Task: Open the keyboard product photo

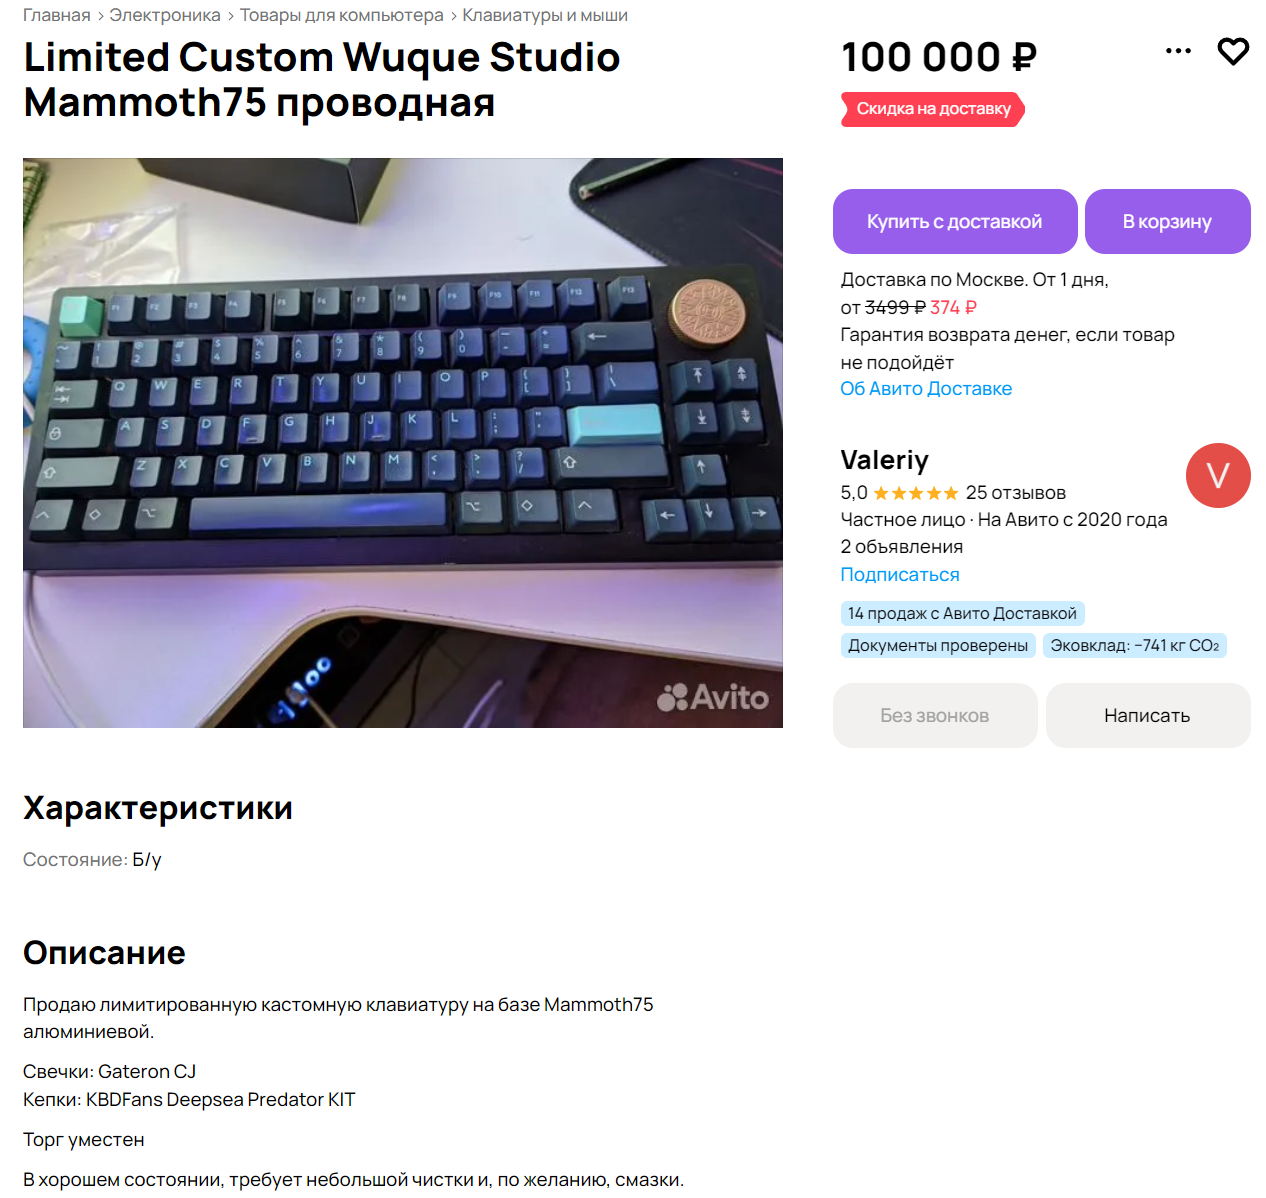Action: click(x=403, y=443)
